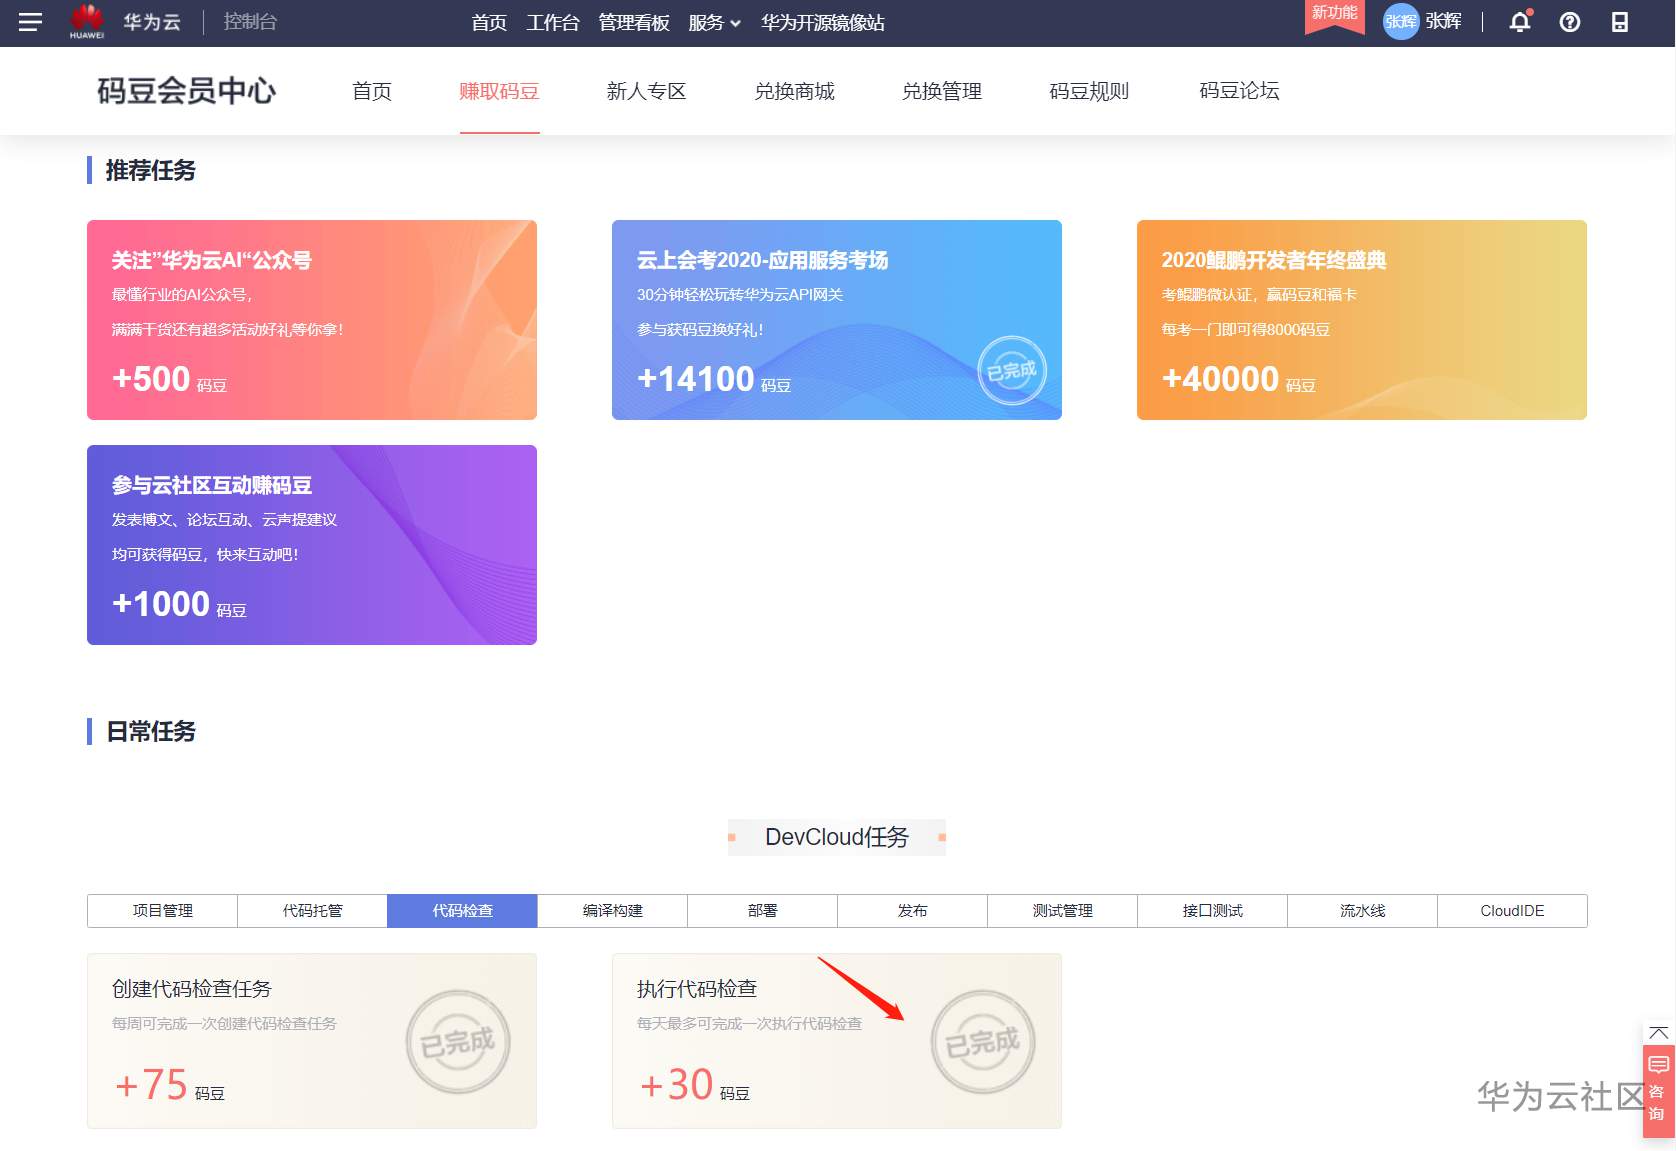Click the +14100 码豆 reward text
The width and height of the screenshot is (1676, 1151).
coord(714,380)
